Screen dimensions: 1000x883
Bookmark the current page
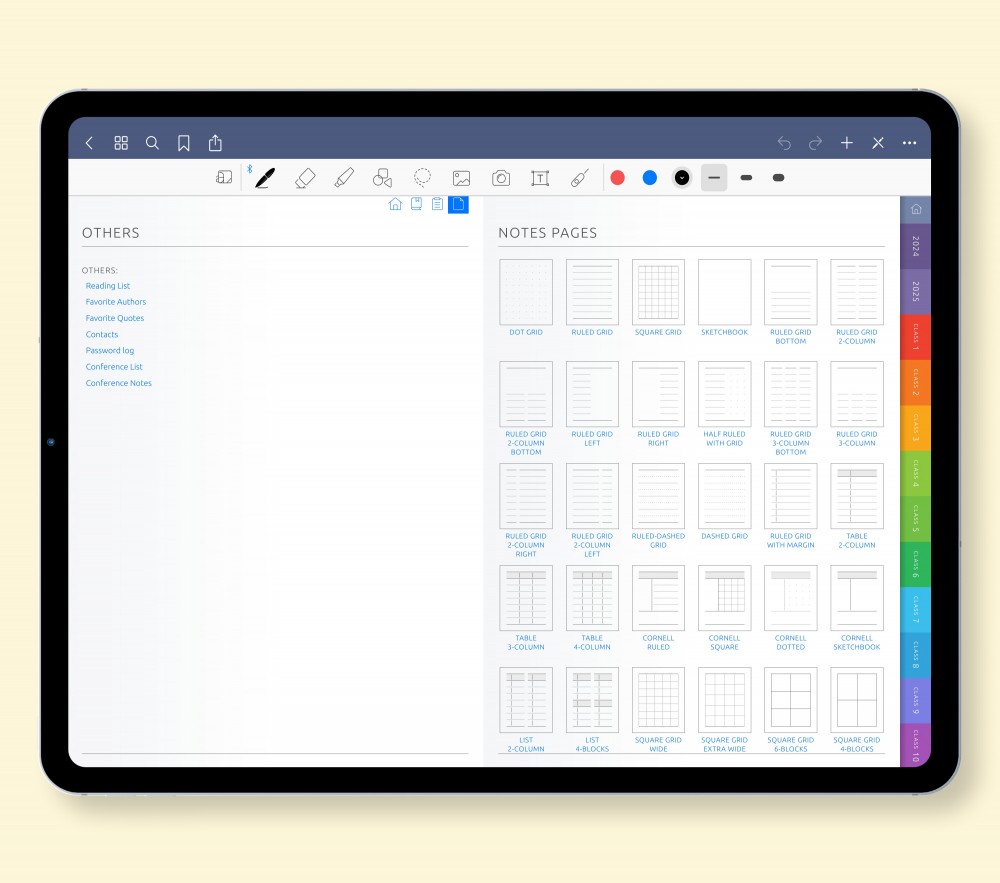point(184,143)
